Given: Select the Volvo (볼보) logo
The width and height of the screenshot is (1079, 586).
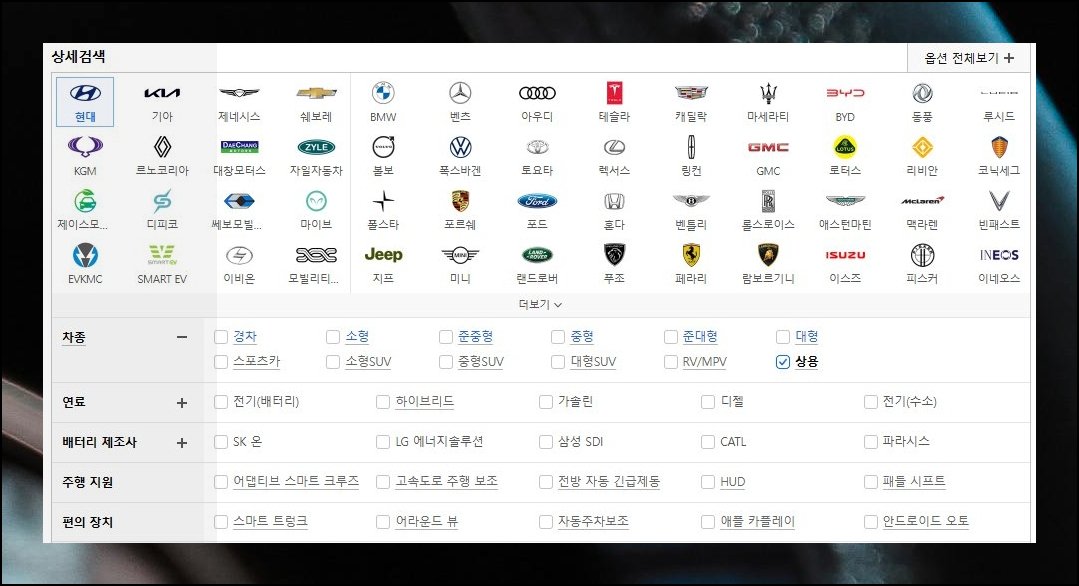Looking at the screenshot, I should click(x=383, y=146).
